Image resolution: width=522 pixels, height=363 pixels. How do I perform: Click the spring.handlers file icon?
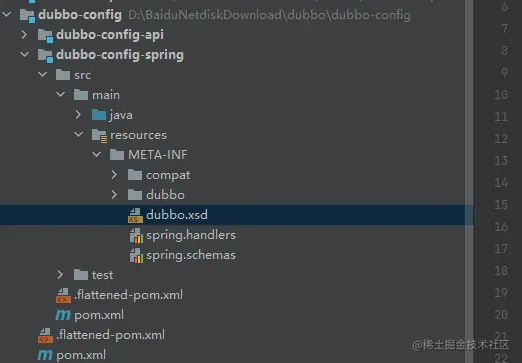point(136,235)
